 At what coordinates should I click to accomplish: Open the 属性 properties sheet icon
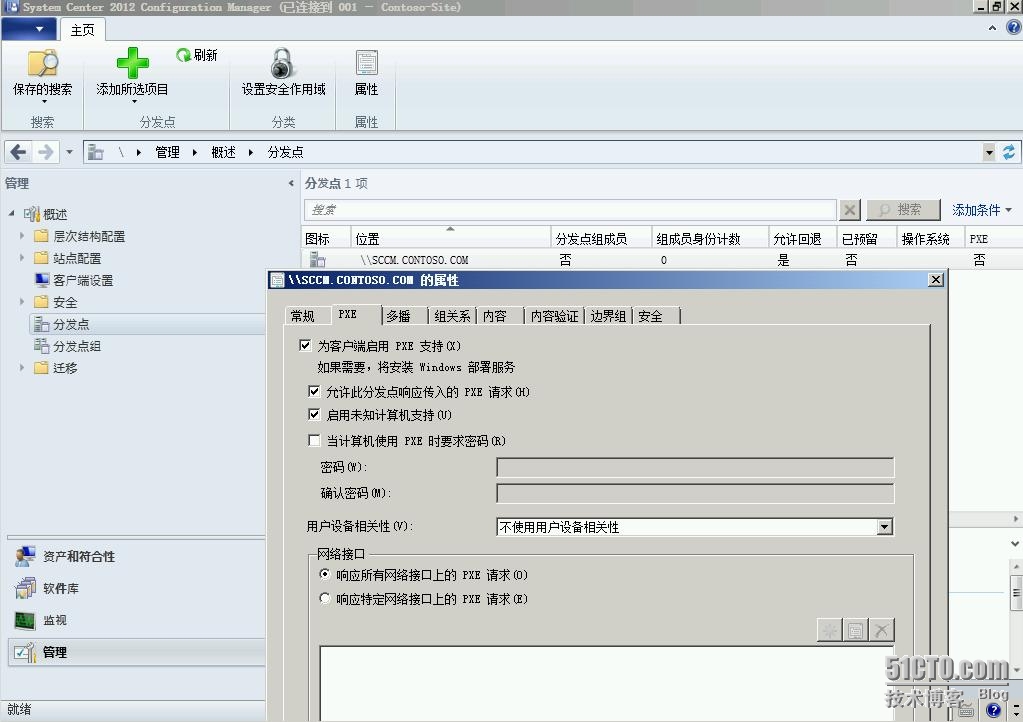(366, 63)
